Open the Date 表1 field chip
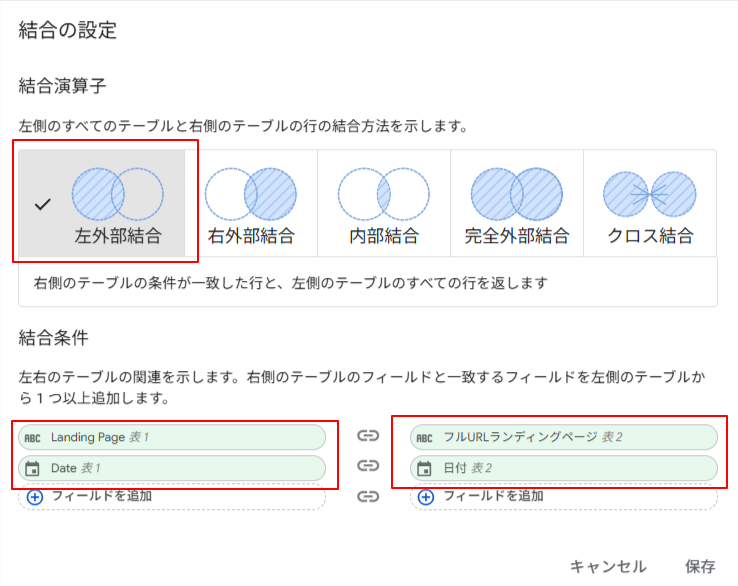Image resolution: width=738 pixels, height=586 pixels. tap(172, 468)
